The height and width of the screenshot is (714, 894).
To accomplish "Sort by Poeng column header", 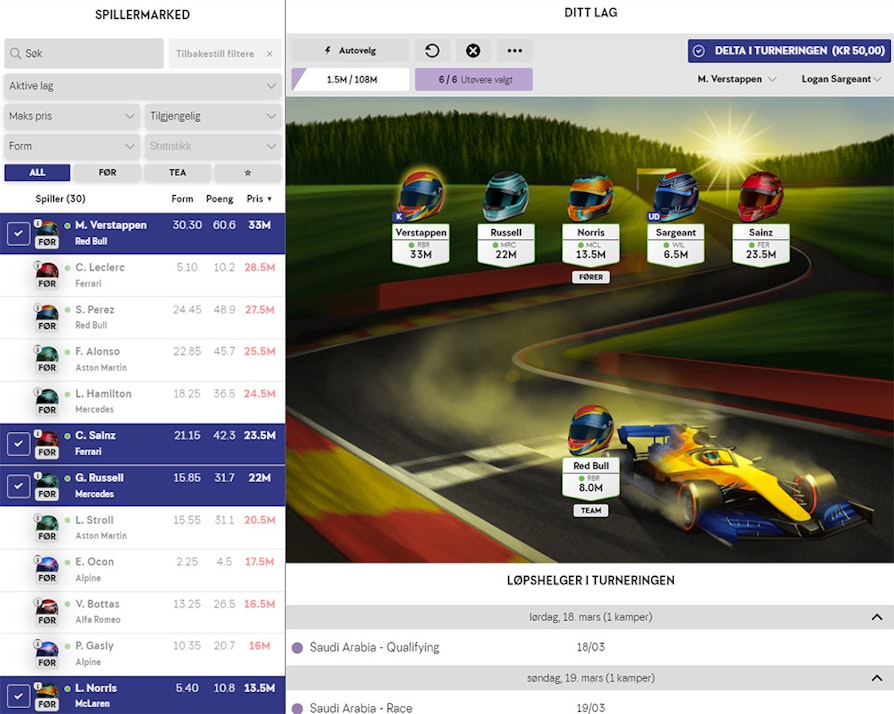I will (220, 199).
